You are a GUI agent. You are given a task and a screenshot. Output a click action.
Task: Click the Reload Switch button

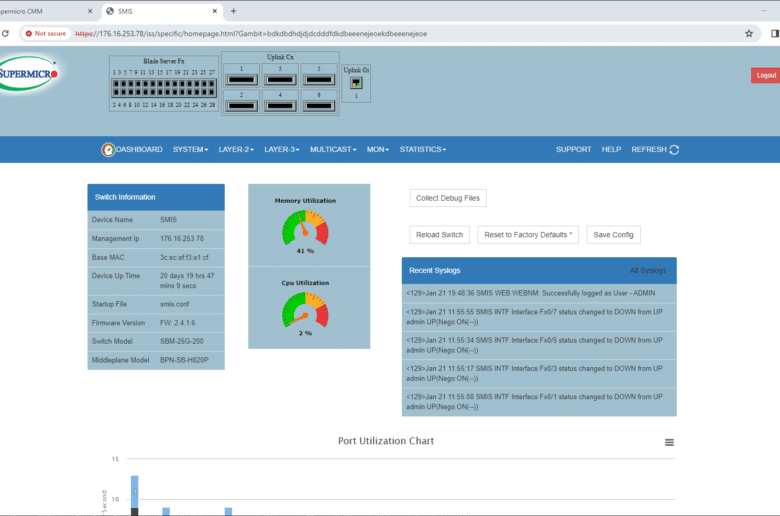pos(439,235)
